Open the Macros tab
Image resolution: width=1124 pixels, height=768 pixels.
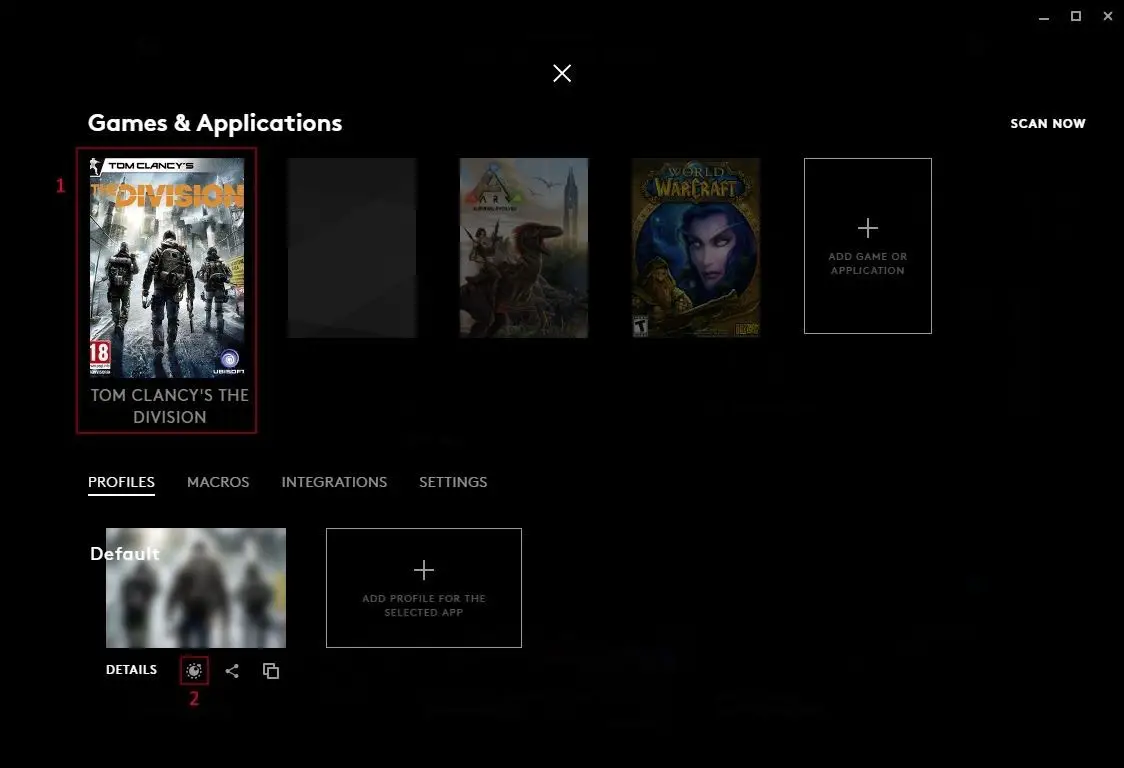(x=218, y=482)
